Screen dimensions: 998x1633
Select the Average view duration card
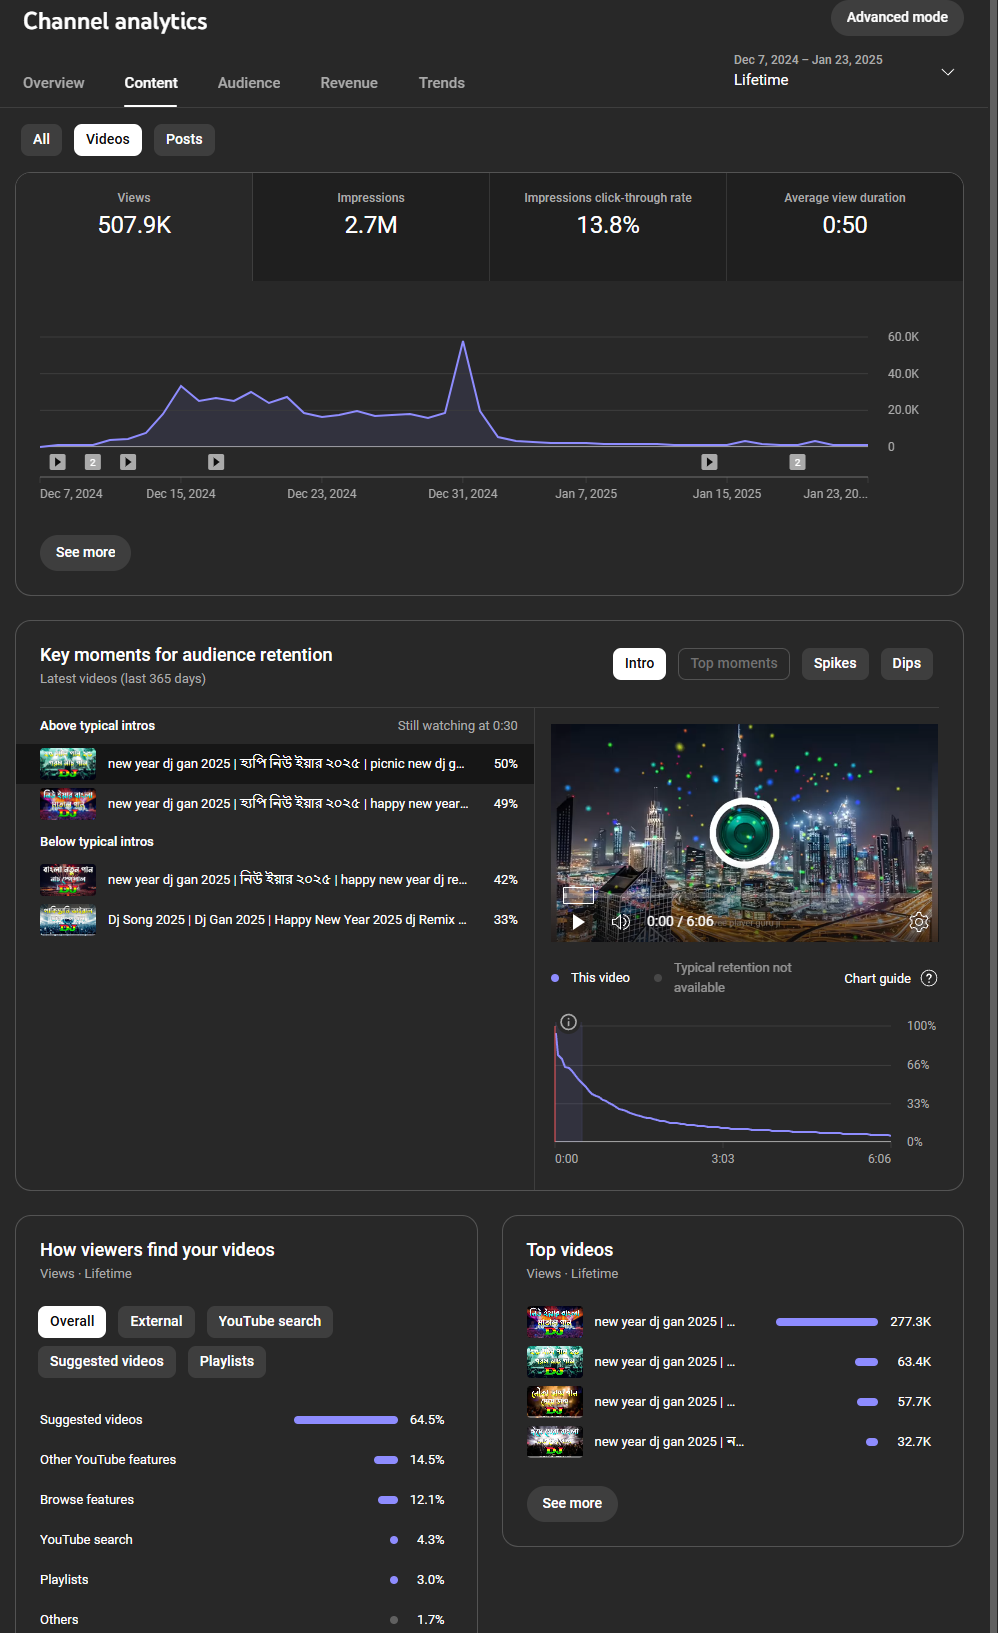click(845, 227)
